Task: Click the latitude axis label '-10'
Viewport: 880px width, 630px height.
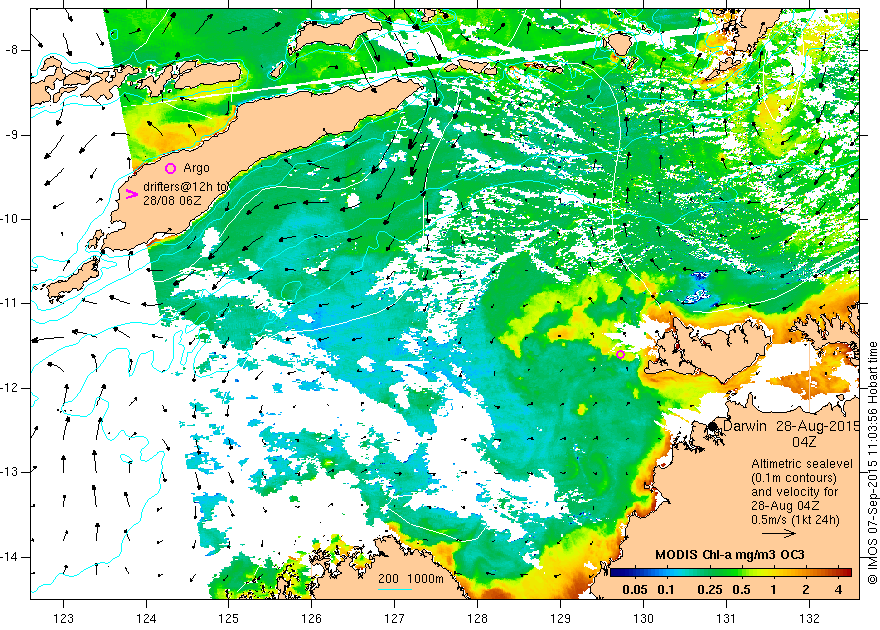Action: 10,219
